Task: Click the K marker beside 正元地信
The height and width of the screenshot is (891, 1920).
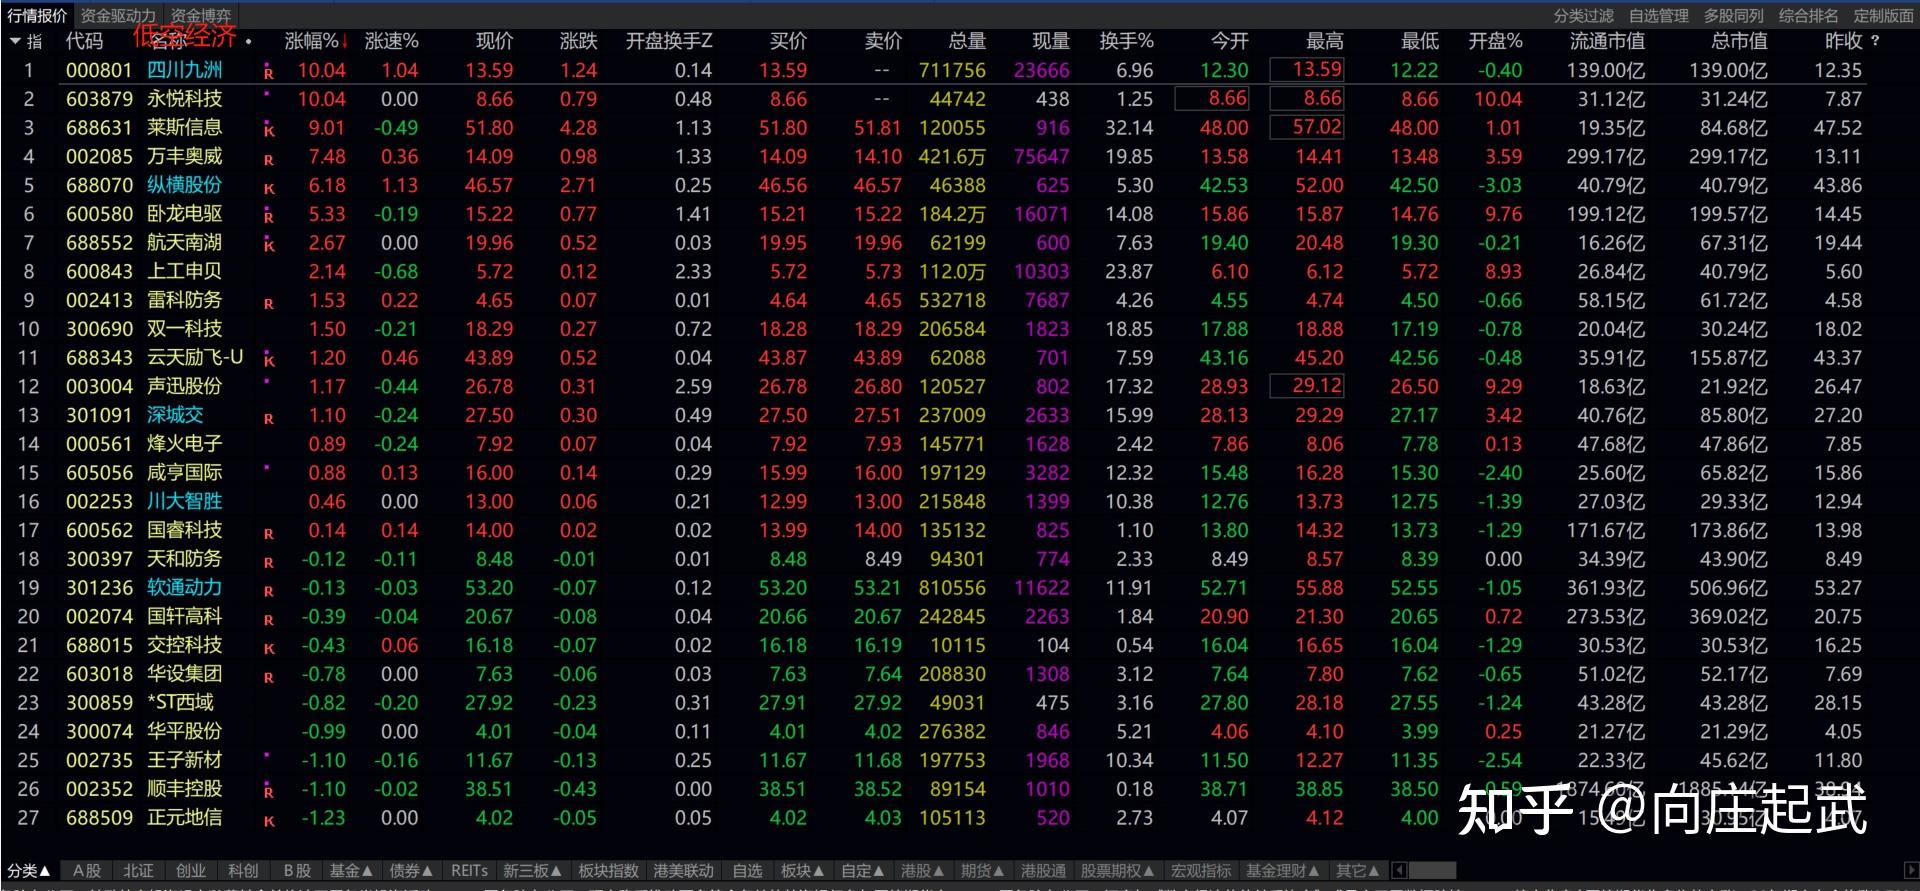Action: (x=268, y=821)
